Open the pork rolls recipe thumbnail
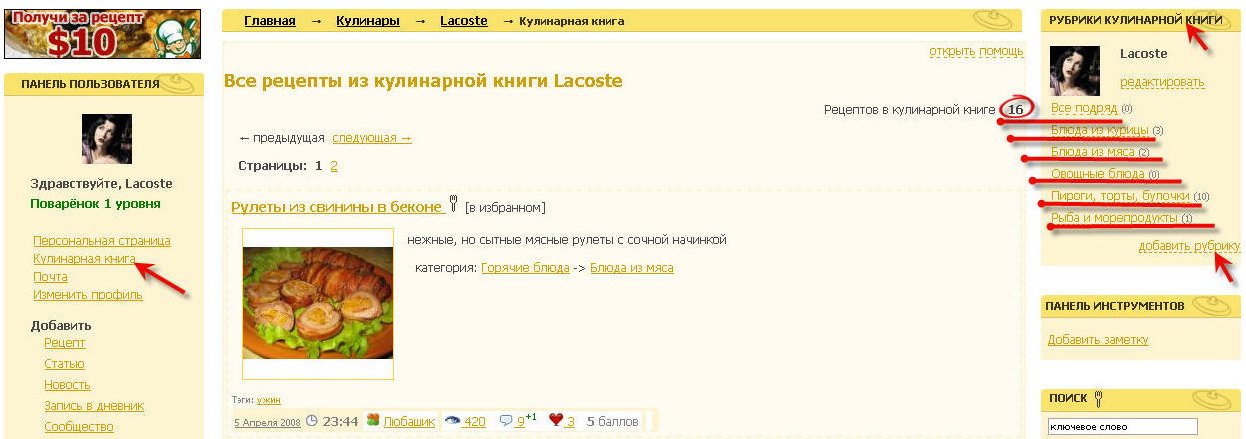The height and width of the screenshot is (439, 1246). coord(318,304)
